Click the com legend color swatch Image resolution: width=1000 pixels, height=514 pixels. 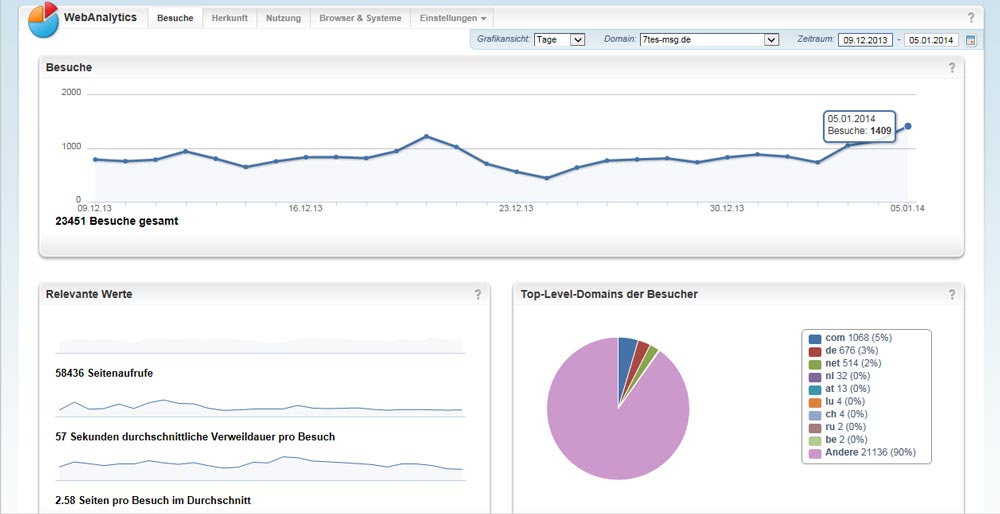coord(815,339)
